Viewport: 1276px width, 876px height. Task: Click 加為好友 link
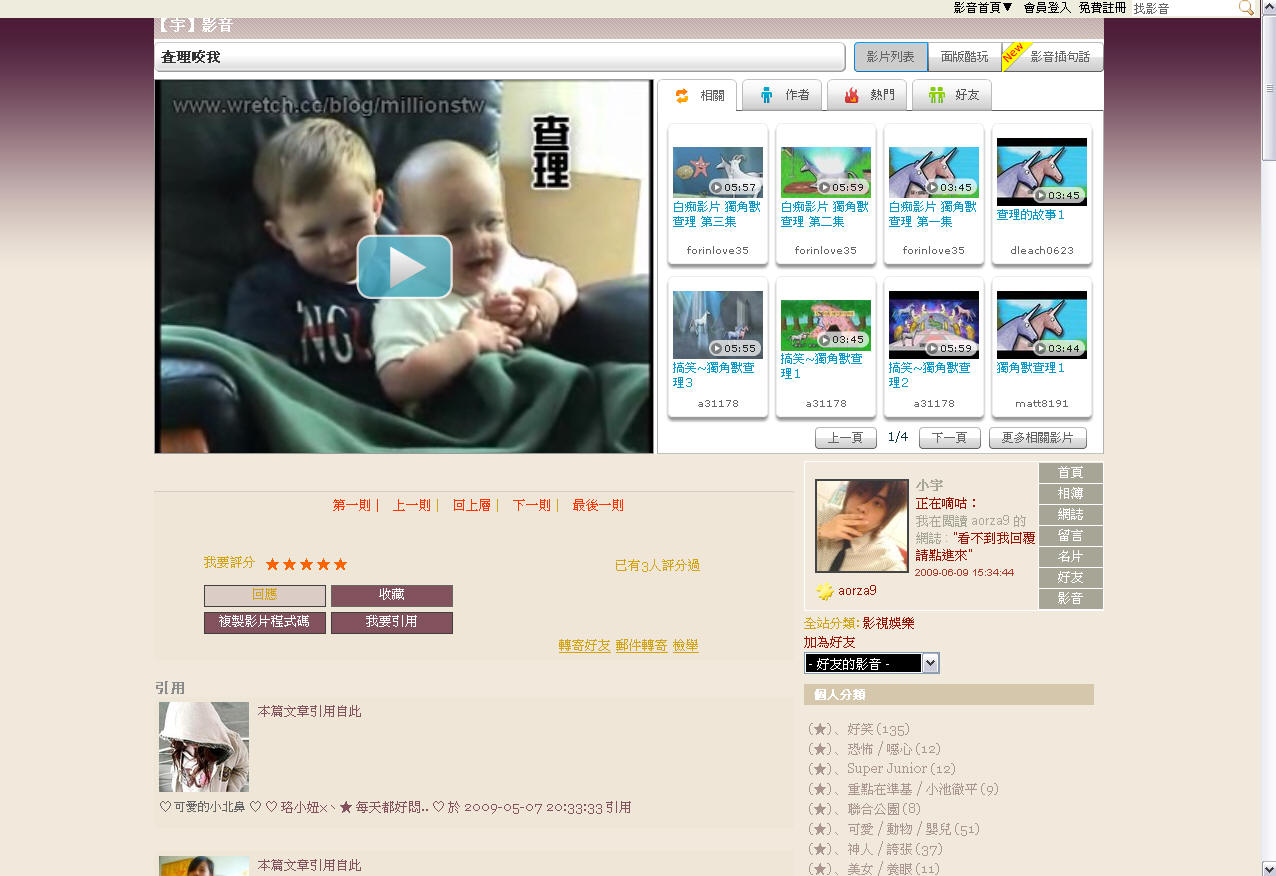[830, 642]
